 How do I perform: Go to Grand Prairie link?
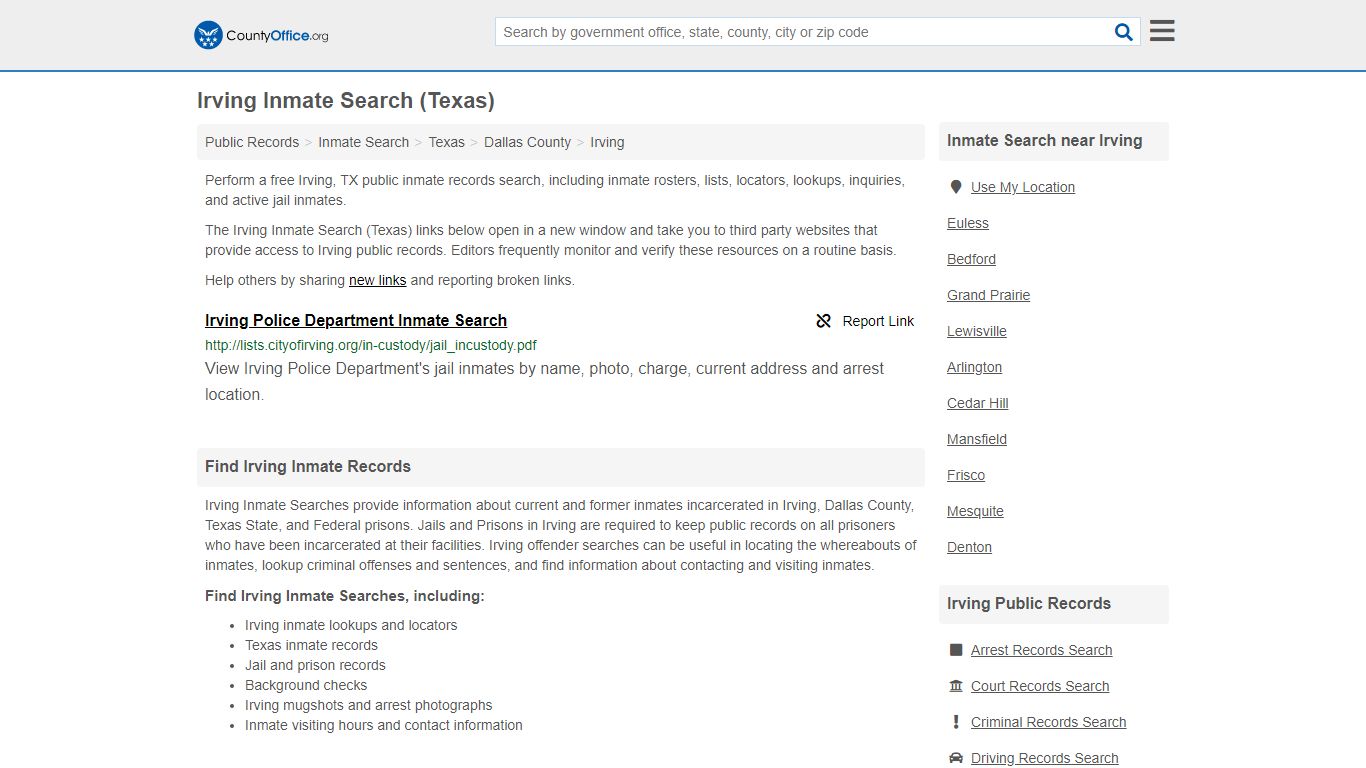click(988, 295)
